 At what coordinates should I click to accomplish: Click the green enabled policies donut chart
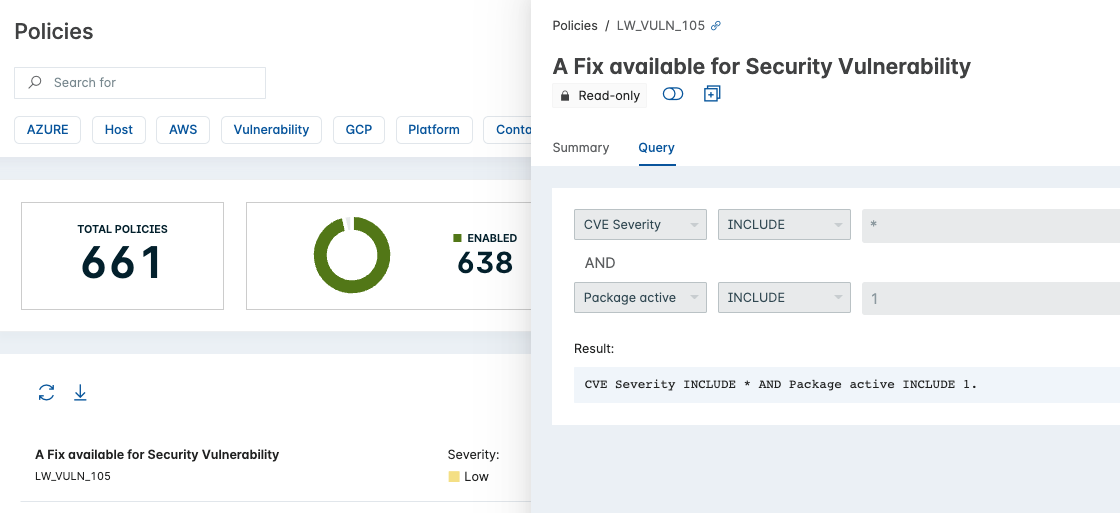352,255
